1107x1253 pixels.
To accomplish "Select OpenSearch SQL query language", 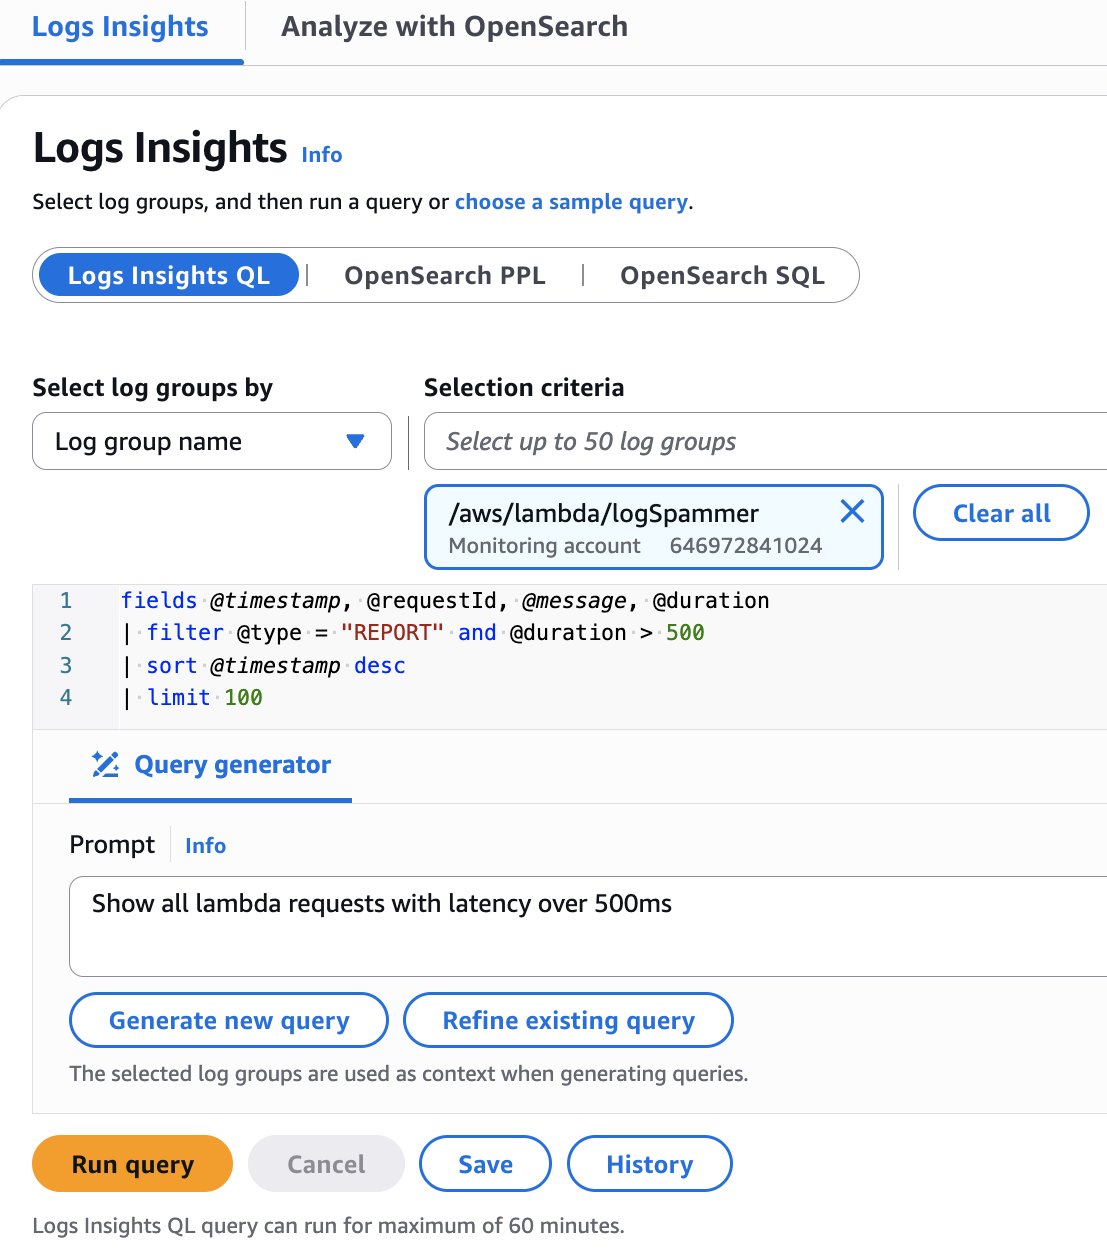I will point(722,275).
